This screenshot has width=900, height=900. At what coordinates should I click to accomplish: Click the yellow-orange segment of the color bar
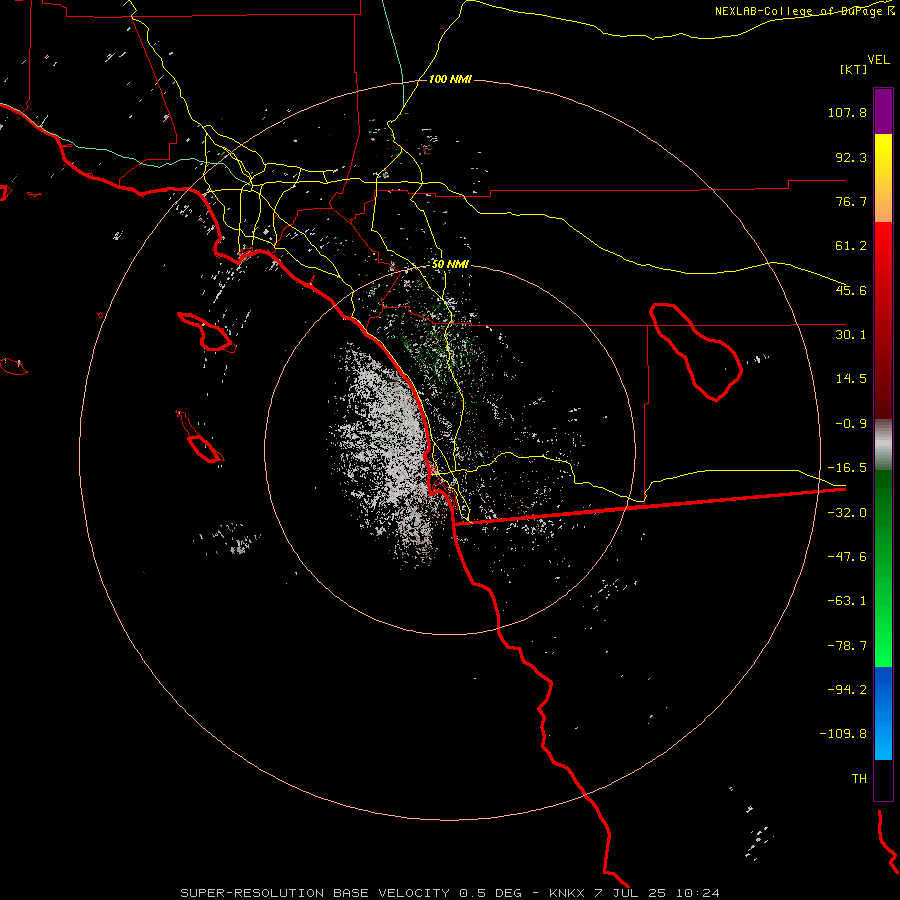883,178
